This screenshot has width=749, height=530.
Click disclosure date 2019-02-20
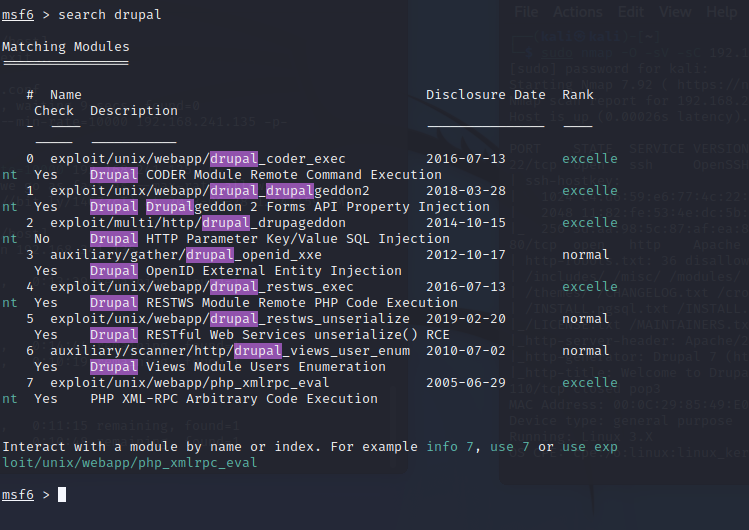click(x=466, y=318)
